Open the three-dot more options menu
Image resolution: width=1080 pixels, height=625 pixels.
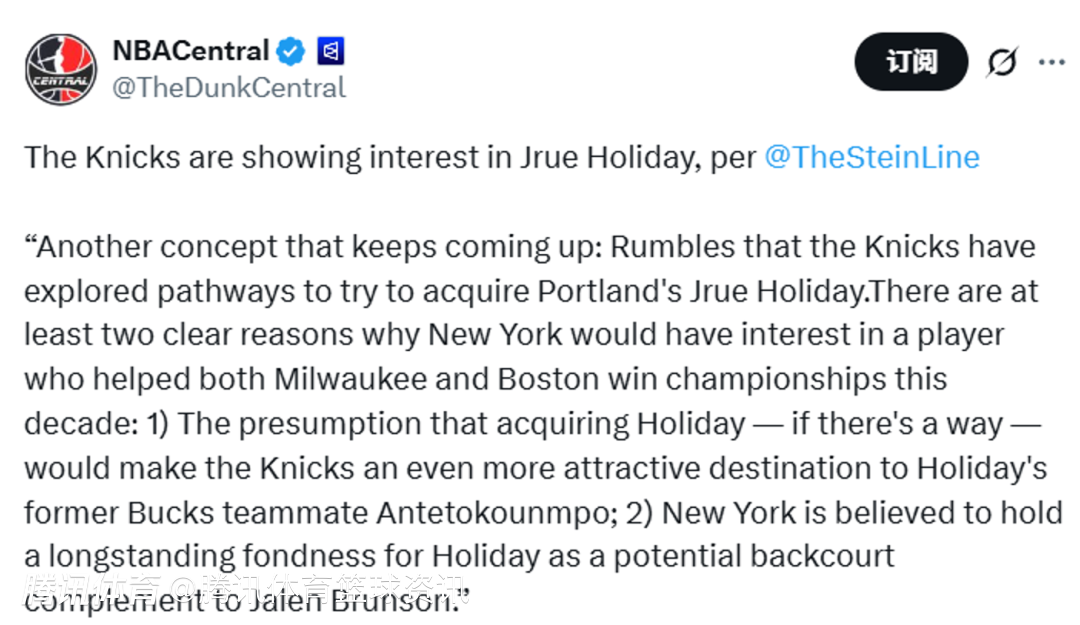(1051, 62)
